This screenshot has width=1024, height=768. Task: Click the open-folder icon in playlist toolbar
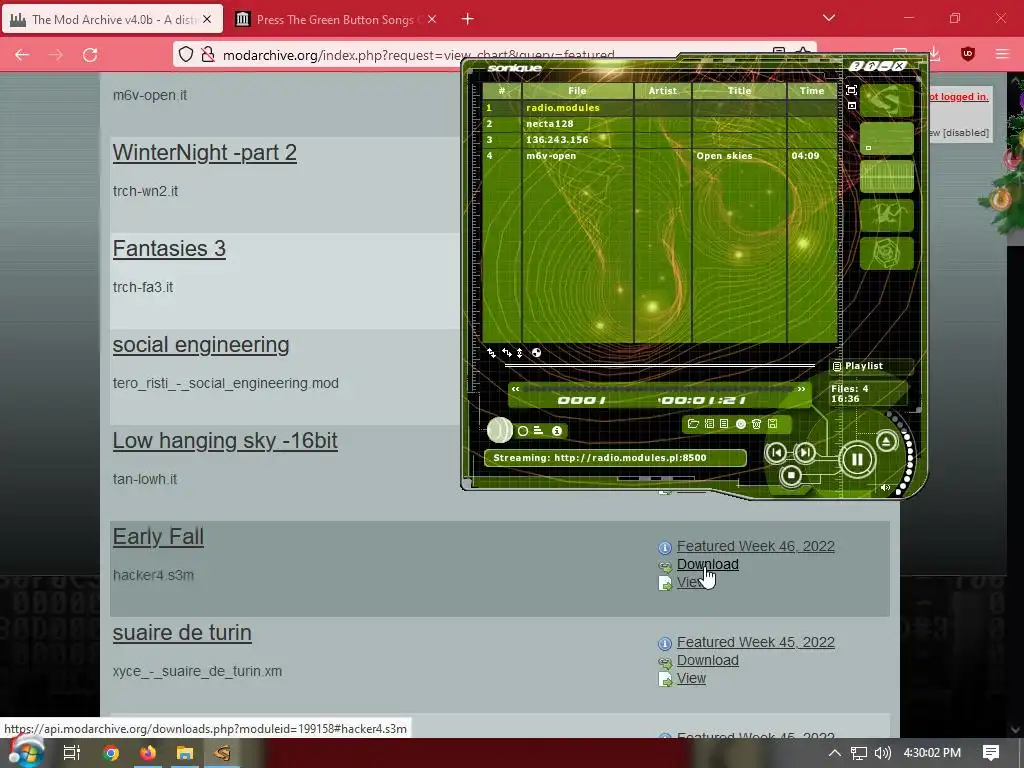pyautogui.click(x=693, y=424)
